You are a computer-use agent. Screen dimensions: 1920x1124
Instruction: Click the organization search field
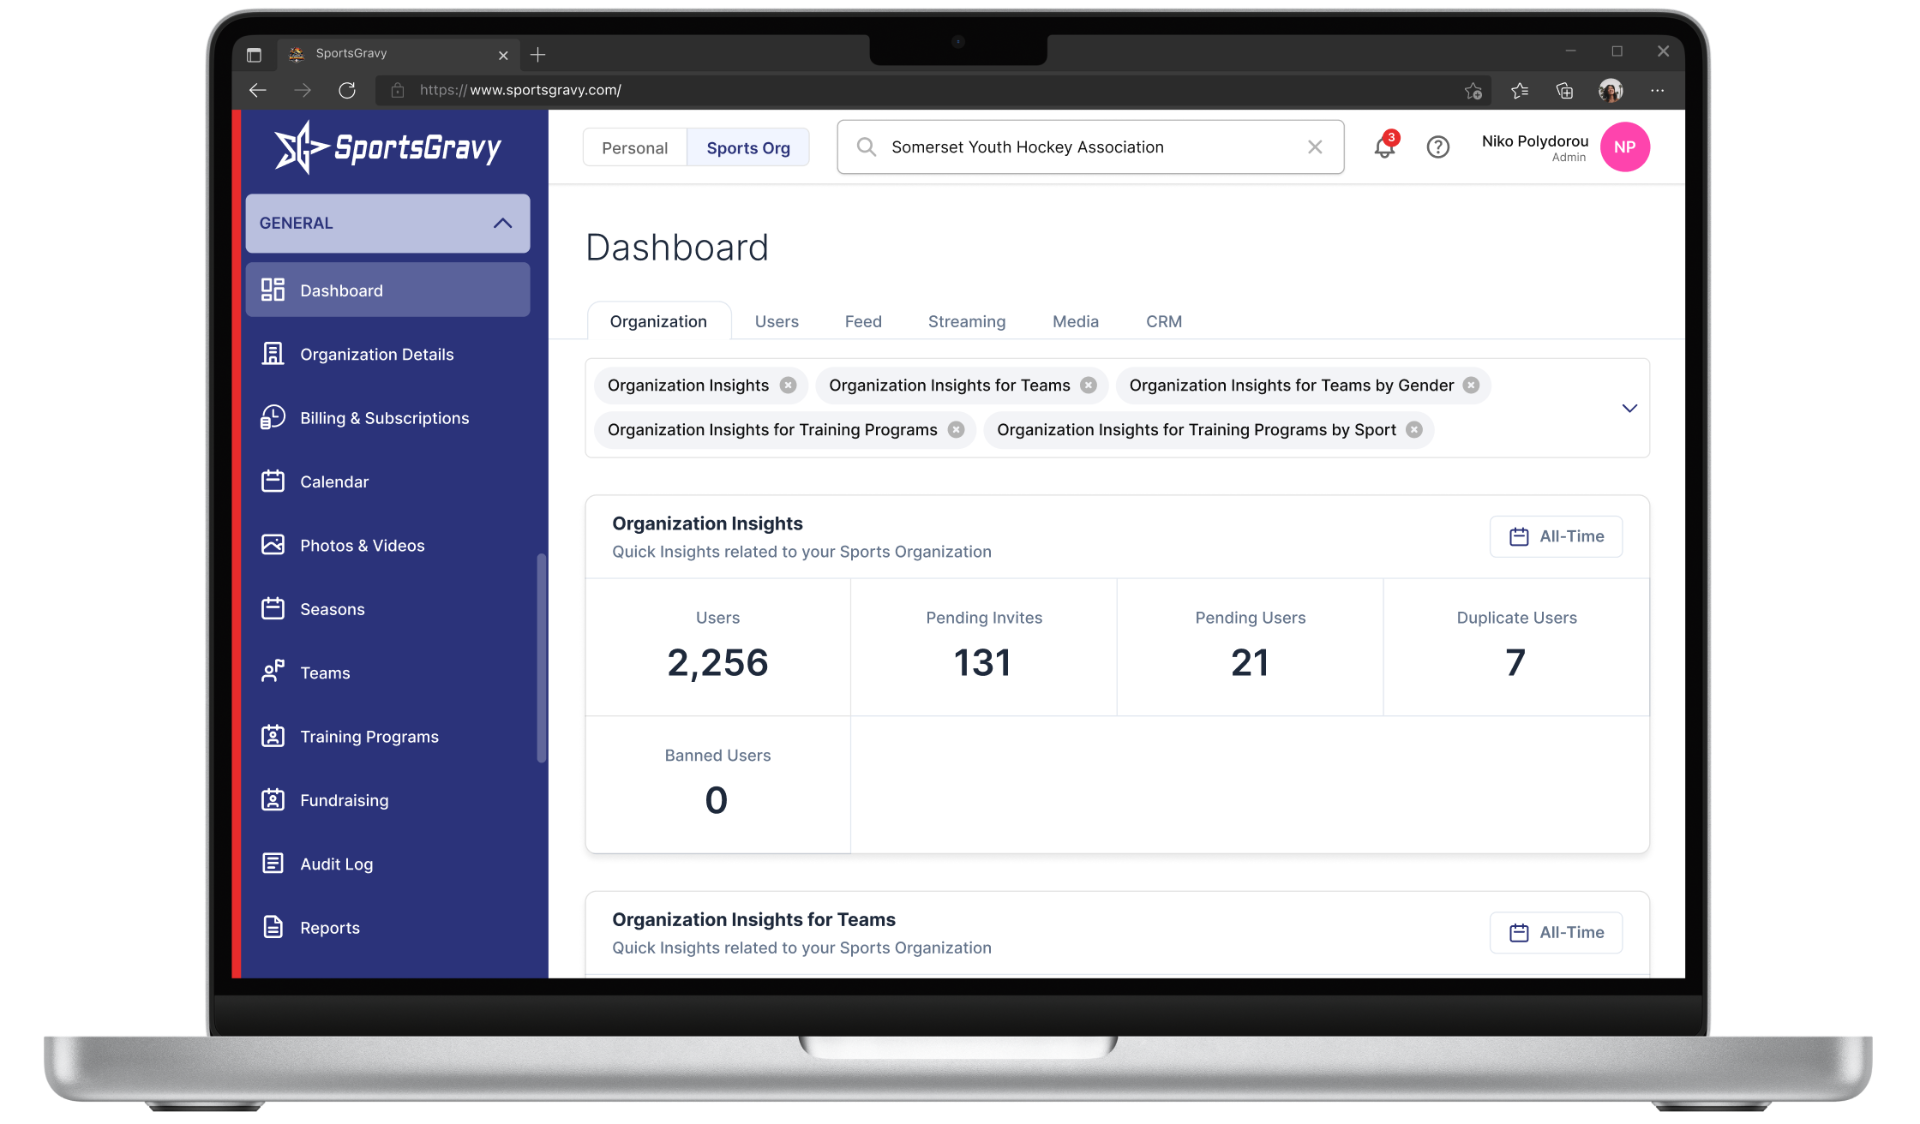pos(1090,147)
